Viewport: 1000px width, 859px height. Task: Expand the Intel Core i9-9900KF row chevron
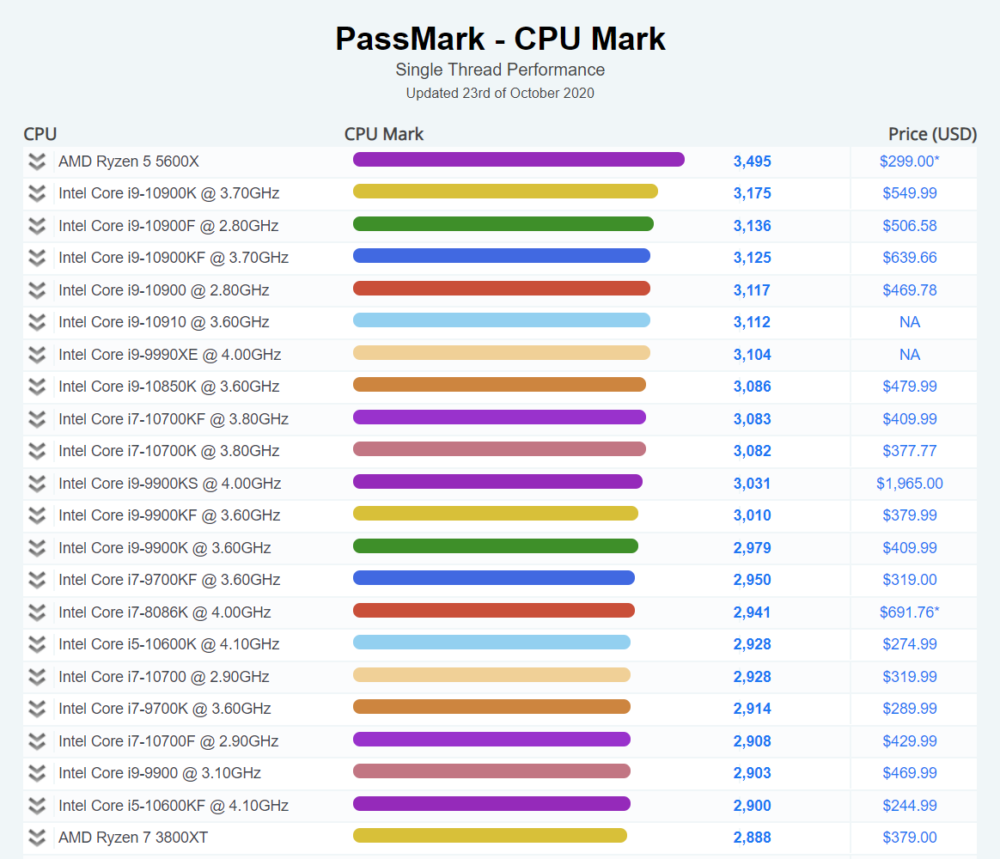(x=37, y=515)
